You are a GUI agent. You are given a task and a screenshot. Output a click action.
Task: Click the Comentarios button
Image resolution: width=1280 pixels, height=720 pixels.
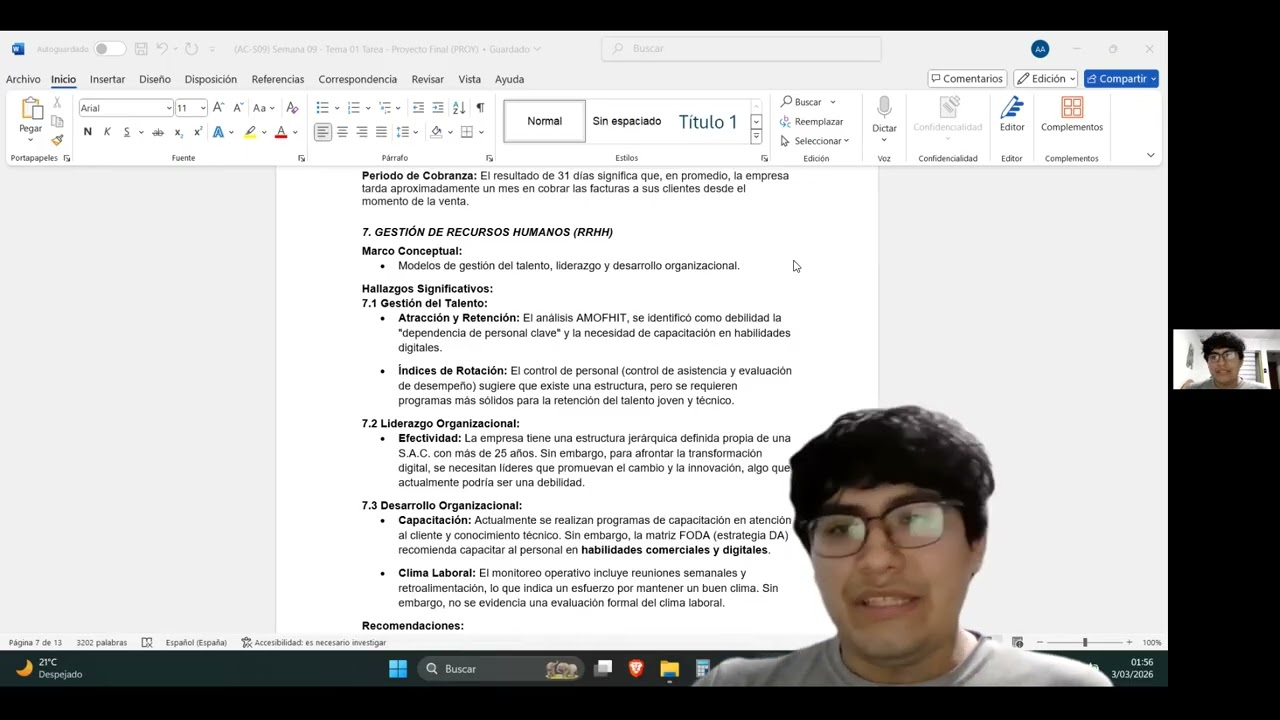[x=966, y=79]
